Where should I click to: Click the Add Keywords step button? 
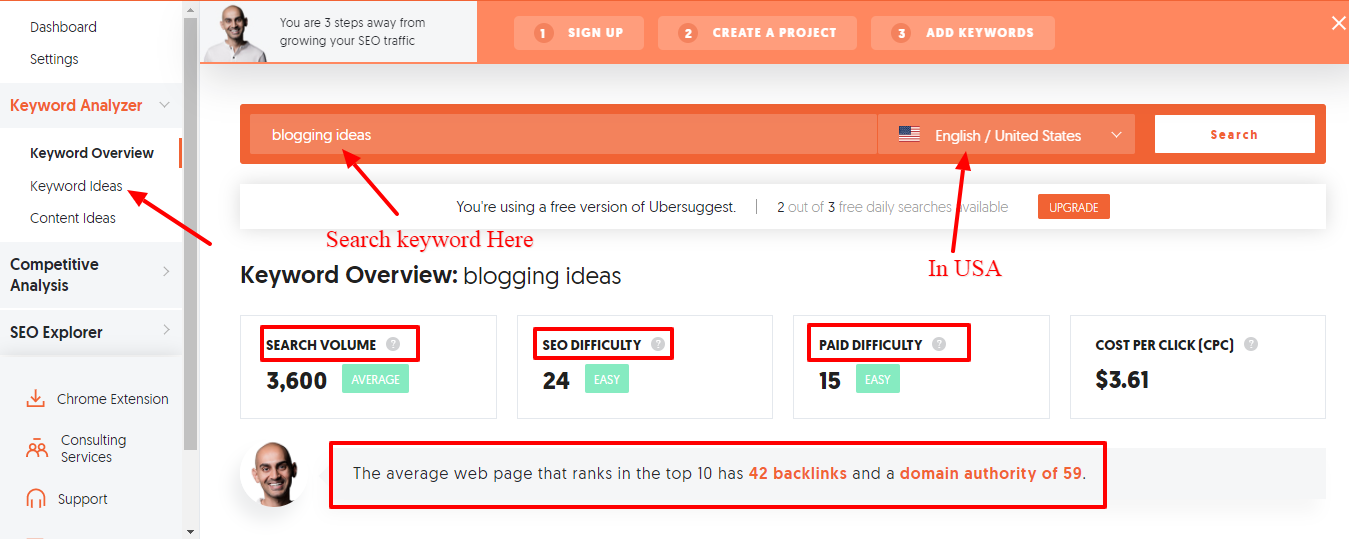tap(963, 33)
